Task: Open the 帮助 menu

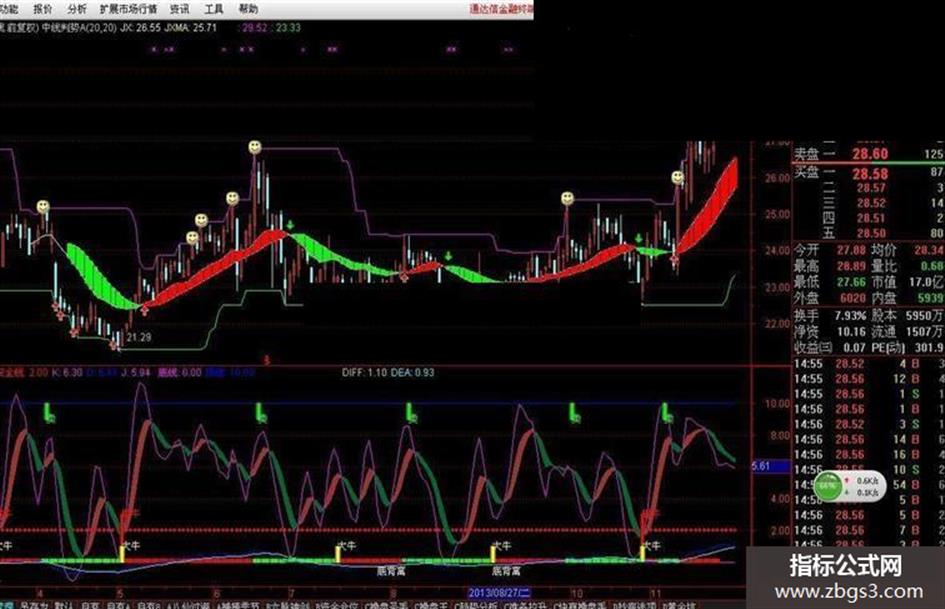Action: [248, 9]
